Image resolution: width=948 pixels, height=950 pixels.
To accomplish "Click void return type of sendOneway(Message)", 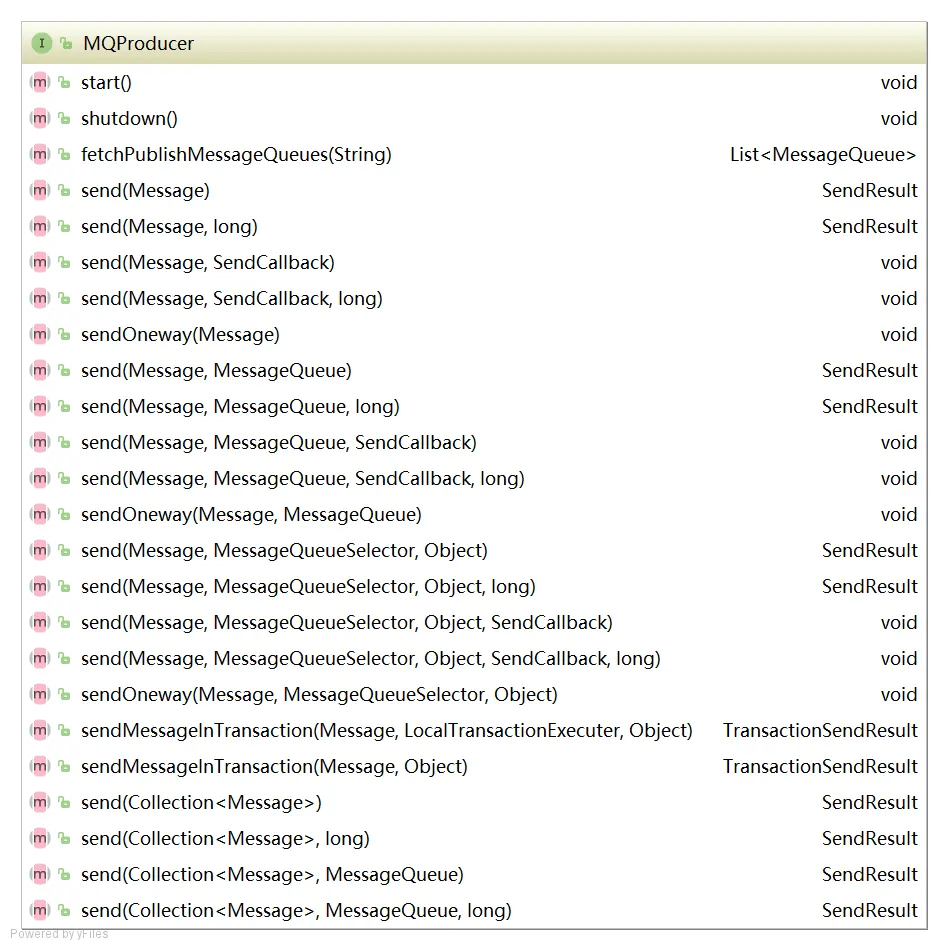I will (899, 334).
